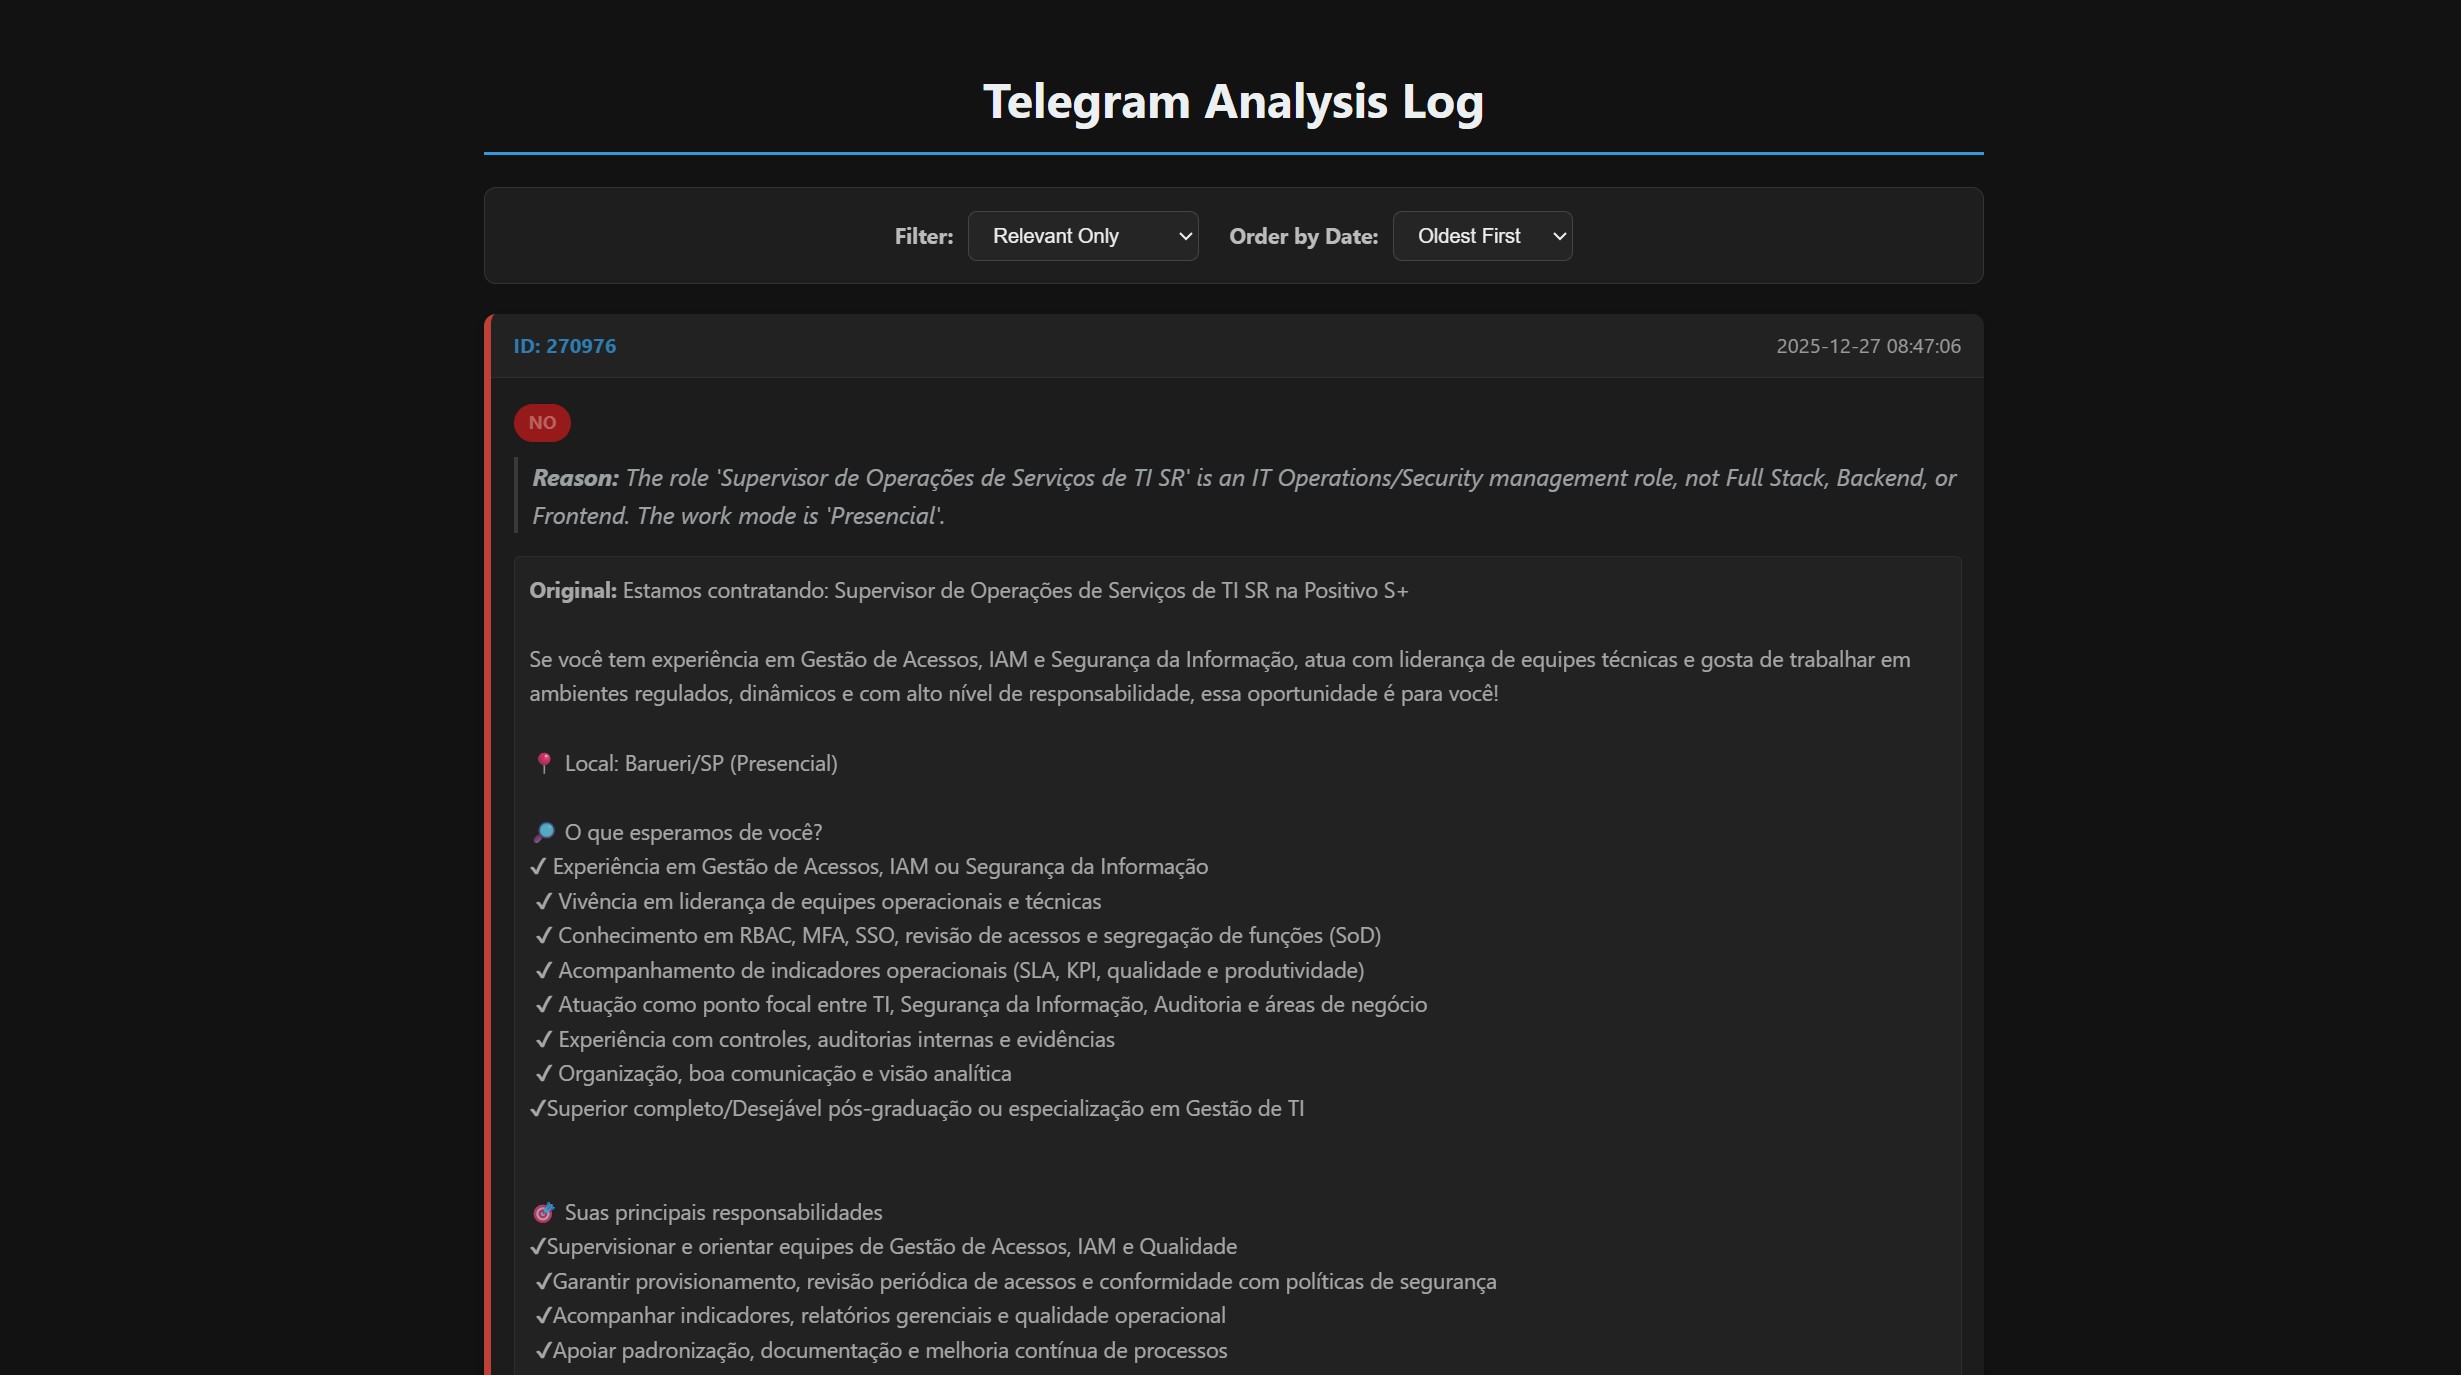Viewport: 2461px width, 1375px height.
Task: Click the checkmark before Conhecimento em RBAC, MFA
Action: pos(544,936)
